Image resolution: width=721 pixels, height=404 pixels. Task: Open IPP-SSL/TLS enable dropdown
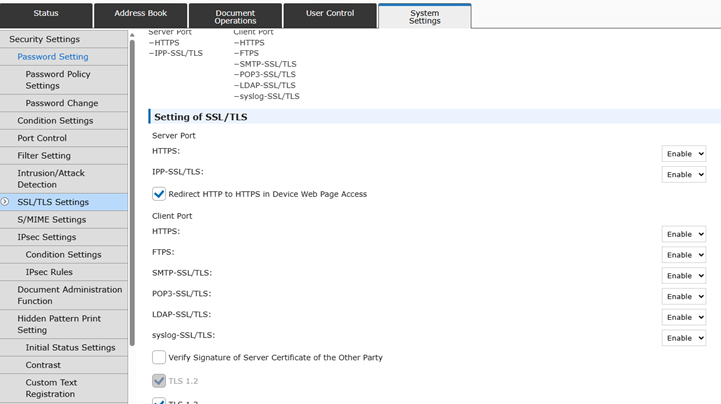[x=683, y=174]
